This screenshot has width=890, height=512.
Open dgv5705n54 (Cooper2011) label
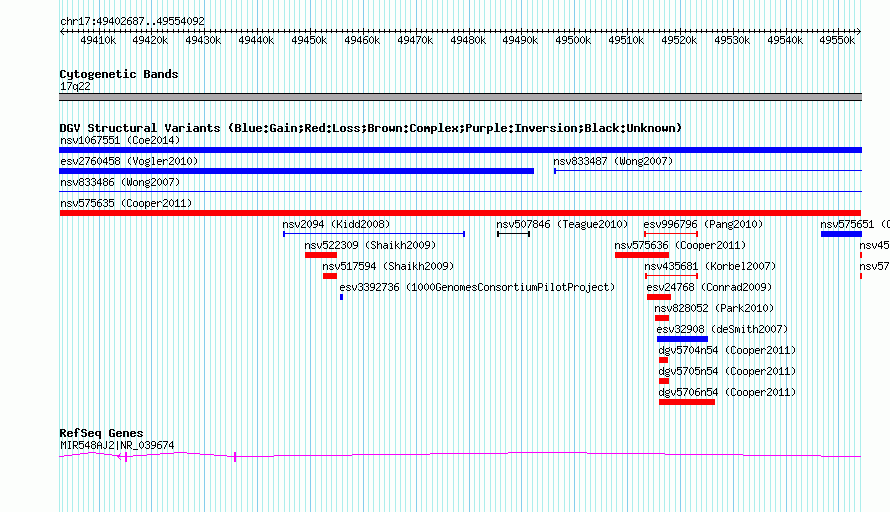point(727,371)
